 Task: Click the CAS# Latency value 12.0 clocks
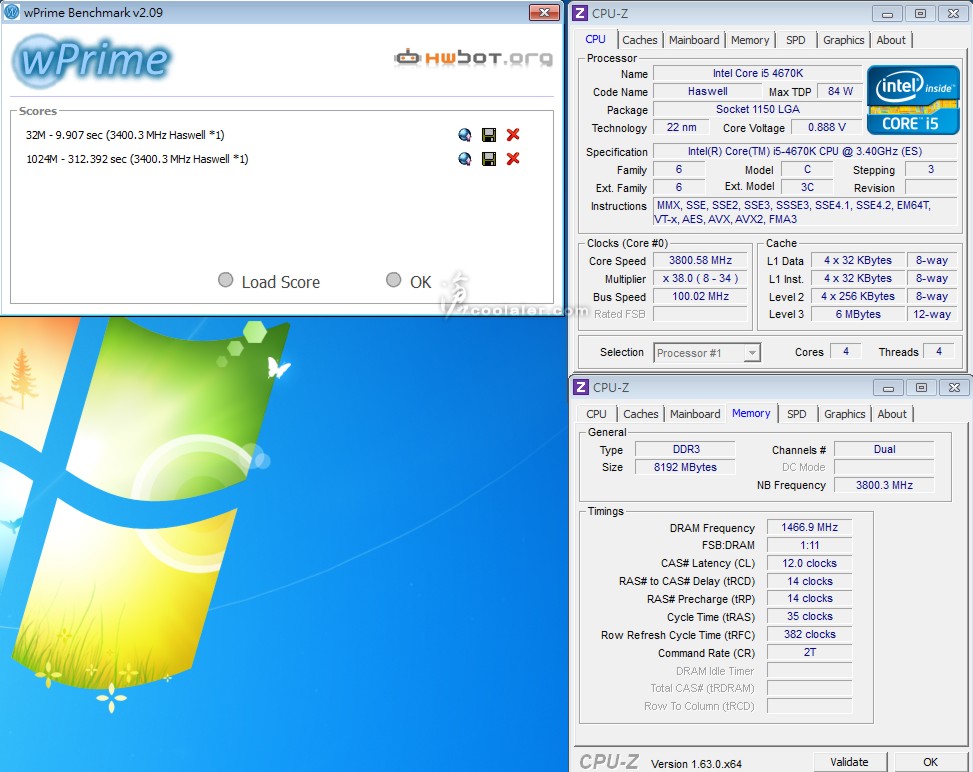809,563
